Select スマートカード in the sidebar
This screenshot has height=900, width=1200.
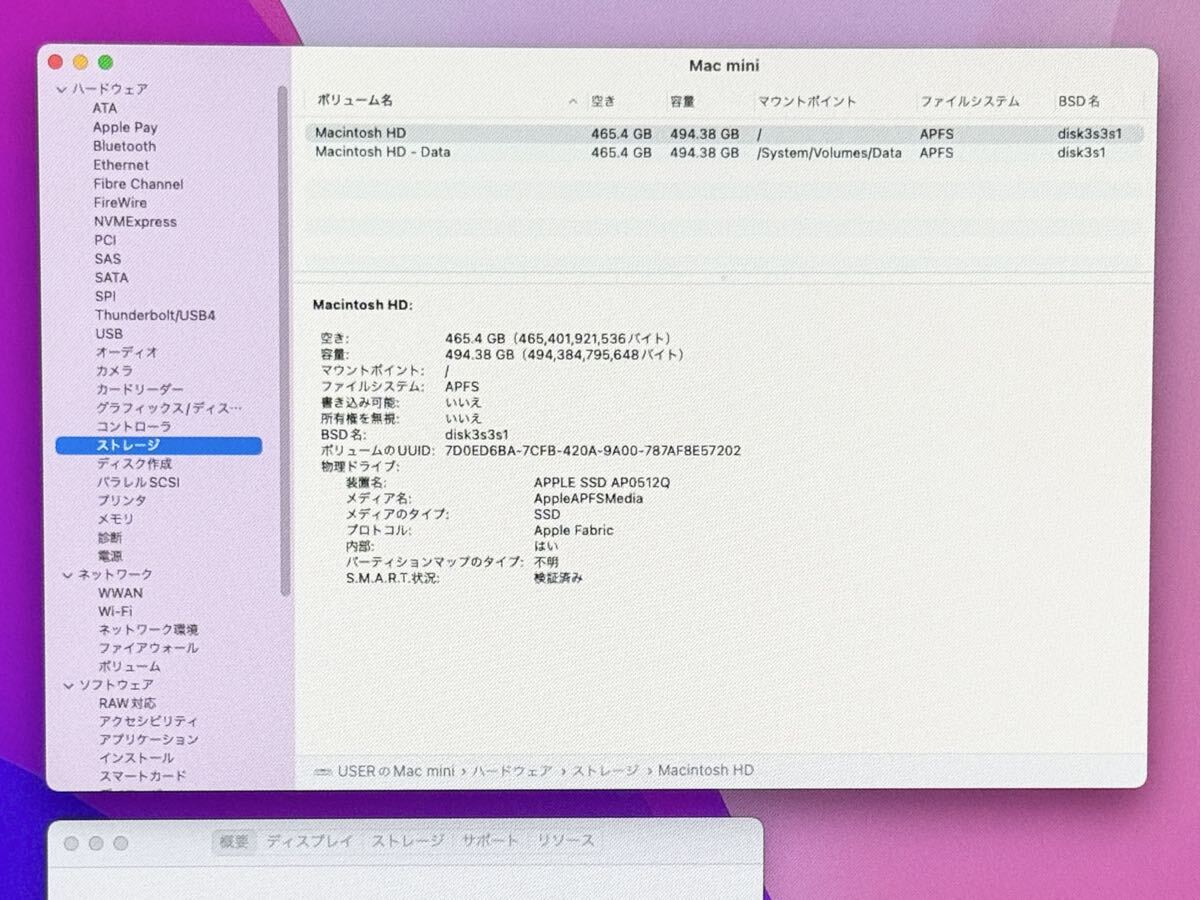click(142, 776)
